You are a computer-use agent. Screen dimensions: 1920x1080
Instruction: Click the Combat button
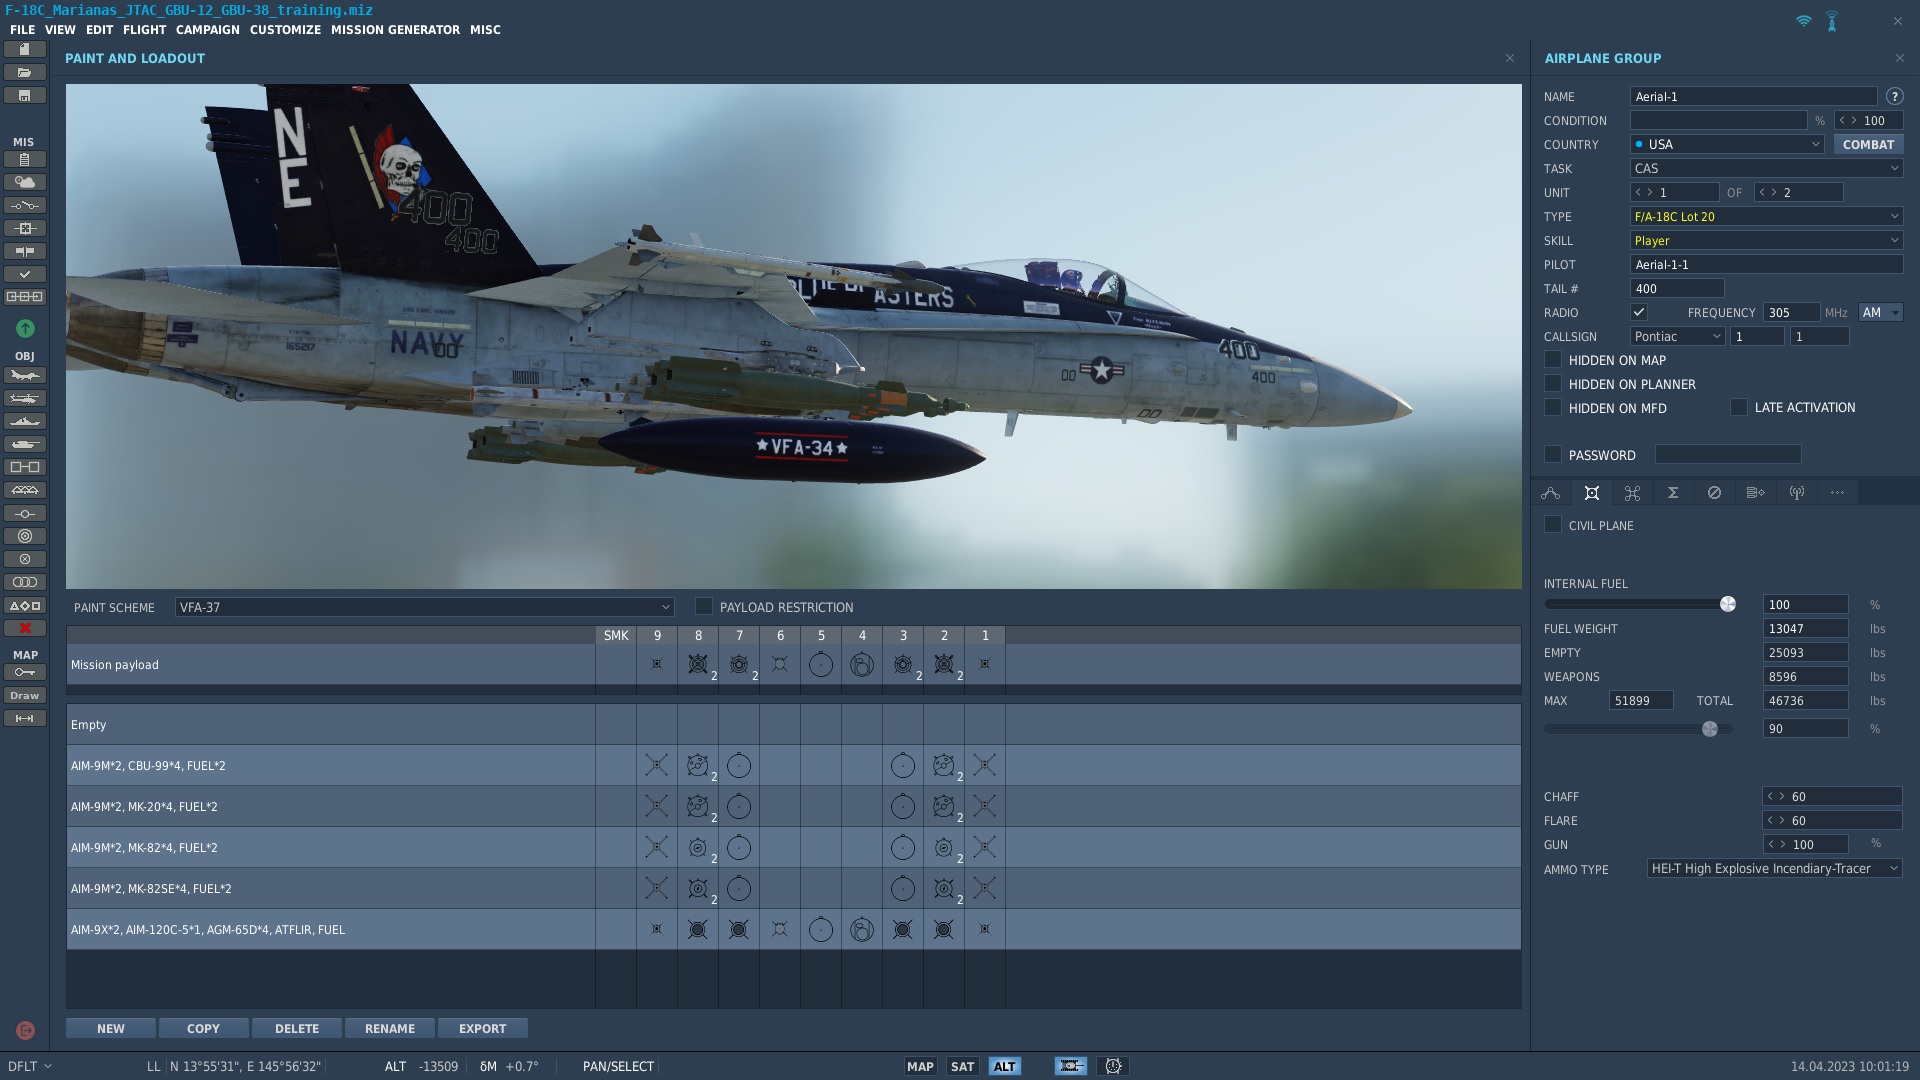[1868, 145]
